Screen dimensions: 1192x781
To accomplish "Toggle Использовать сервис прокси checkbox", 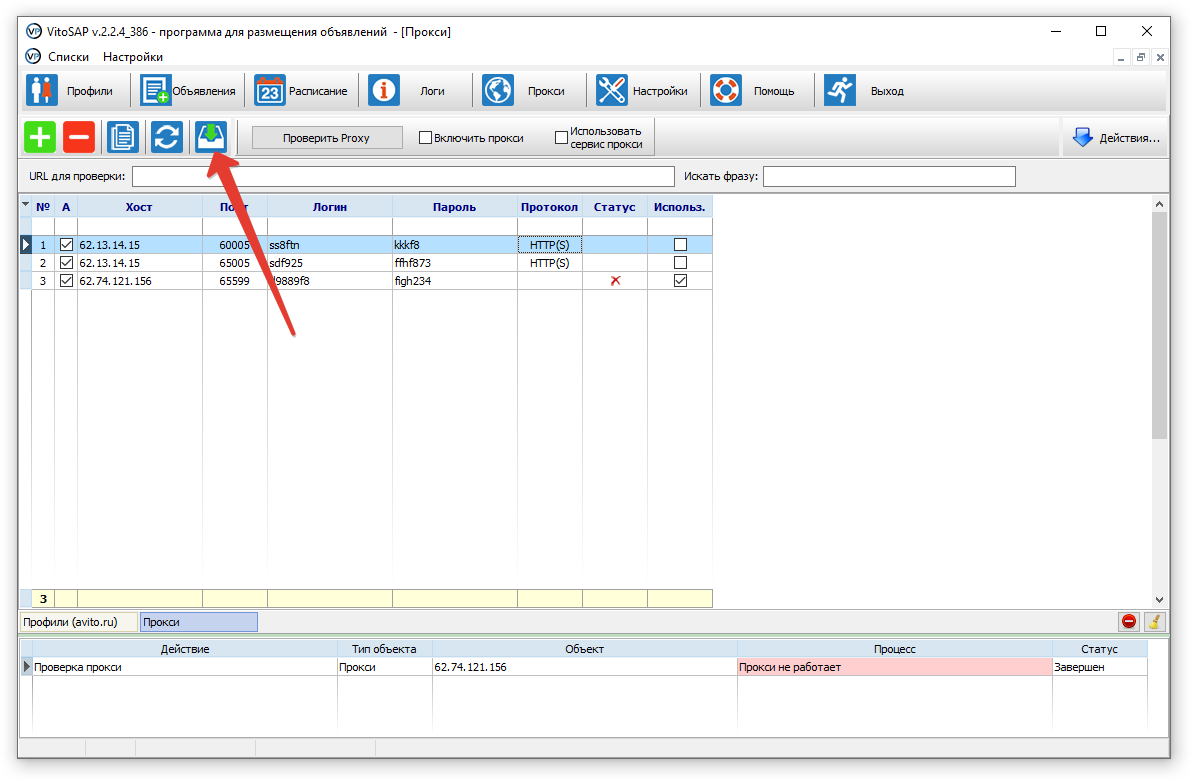I will pos(561,138).
